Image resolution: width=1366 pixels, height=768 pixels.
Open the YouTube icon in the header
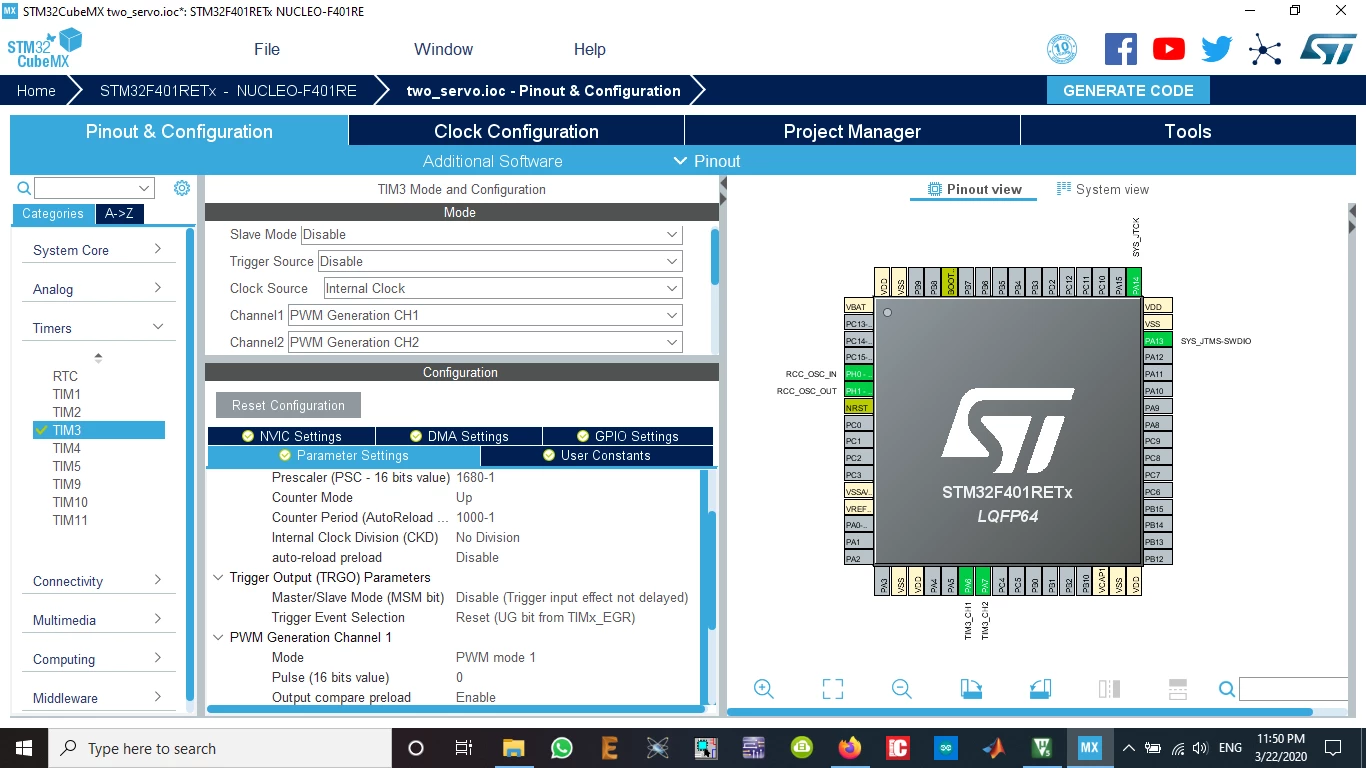[1168, 49]
